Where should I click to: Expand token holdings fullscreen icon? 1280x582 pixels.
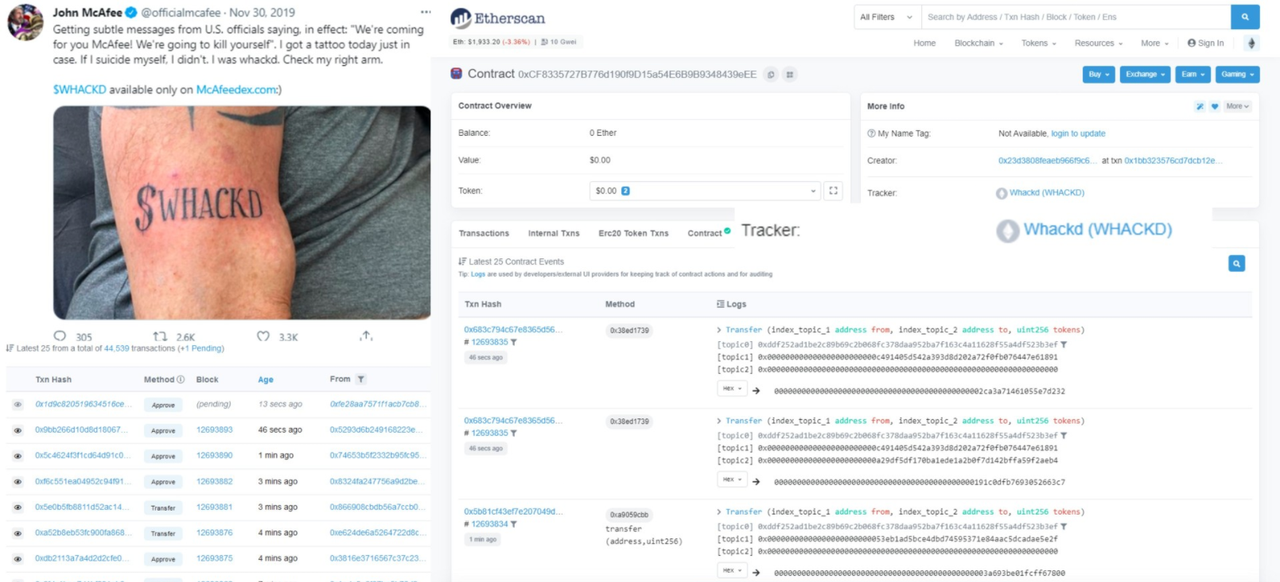pos(833,190)
